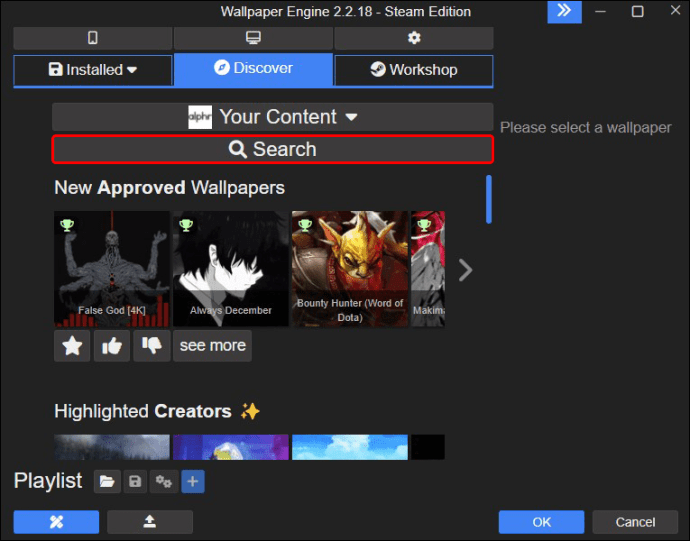This screenshot has width=690, height=541.
Task: Click the upload wallpaper button
Action: 150,522
